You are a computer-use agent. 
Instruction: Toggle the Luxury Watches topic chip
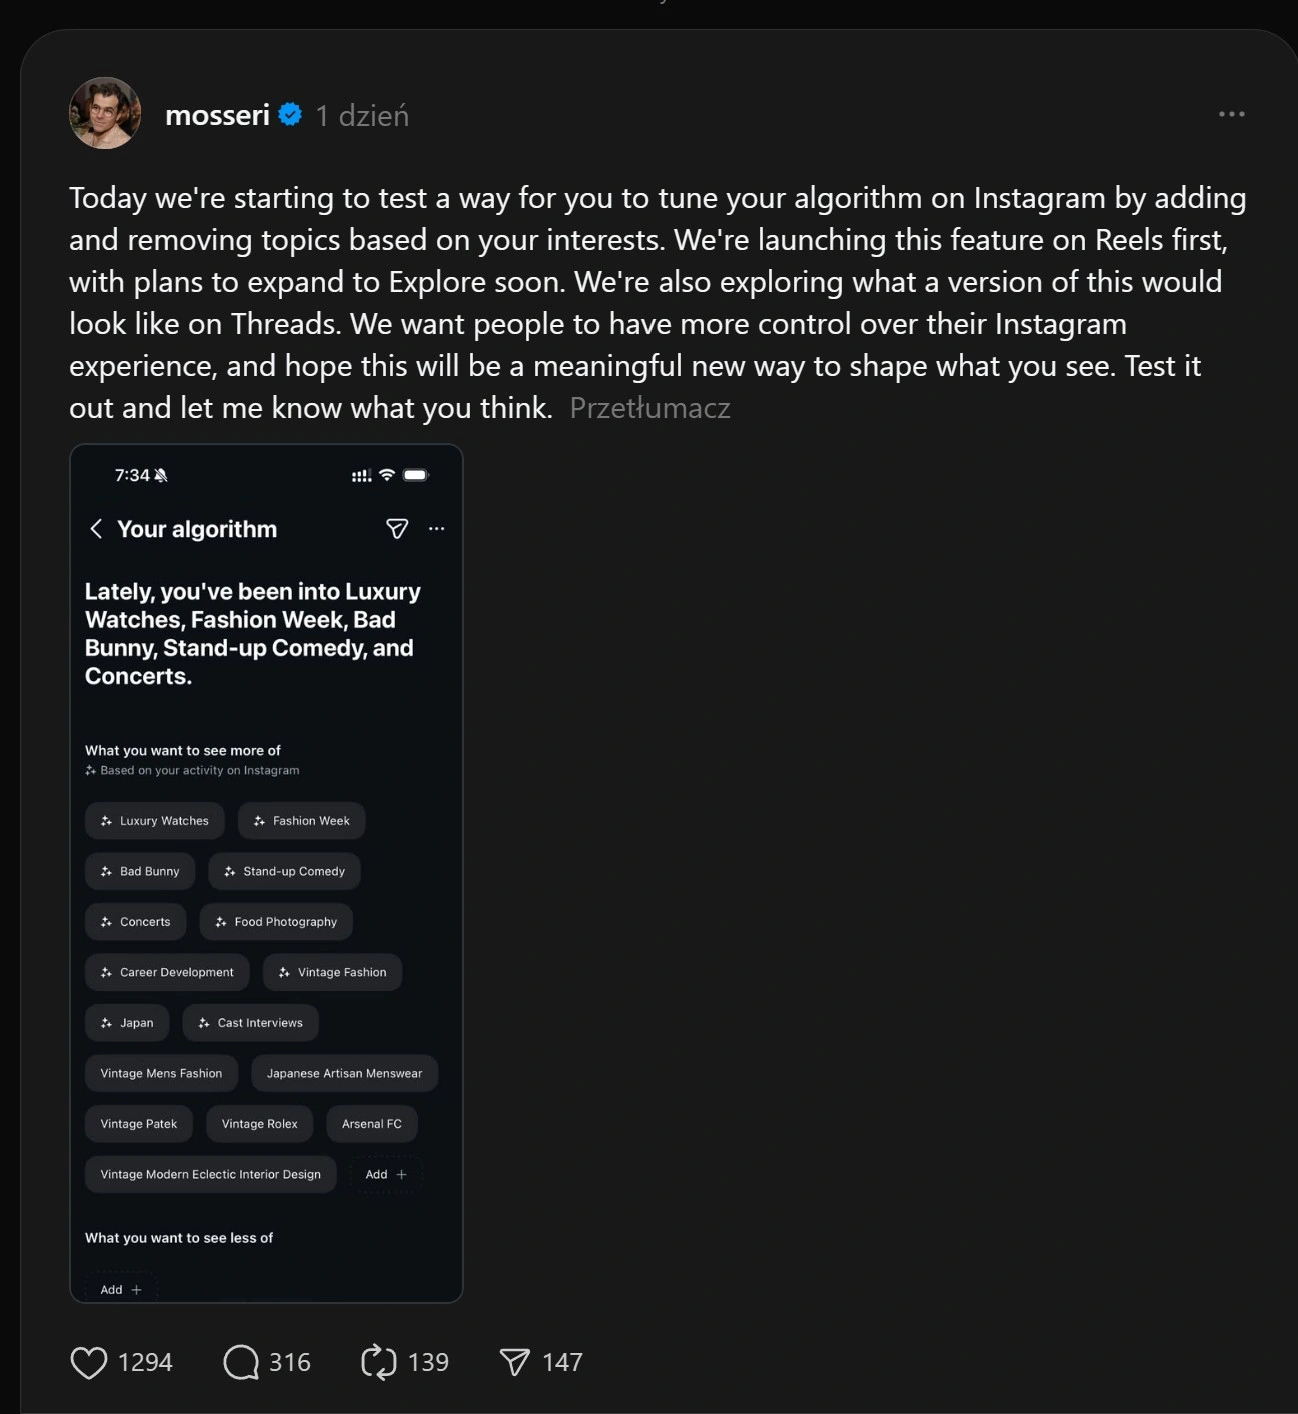(x=155, y=821)
